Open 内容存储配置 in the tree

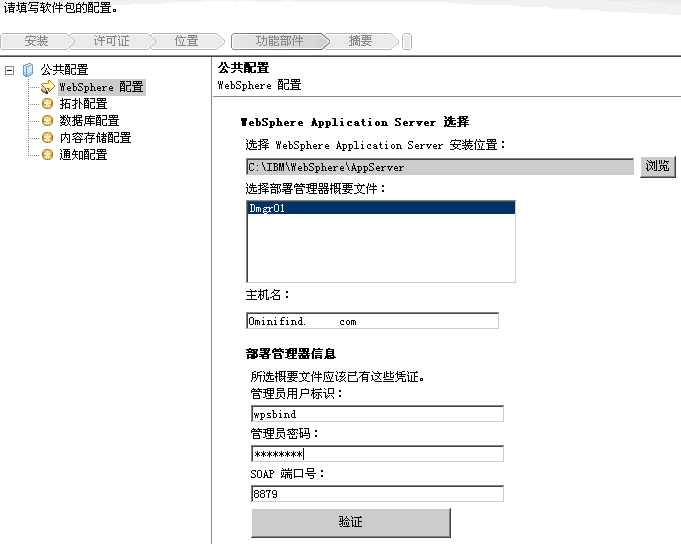(95, 138)
